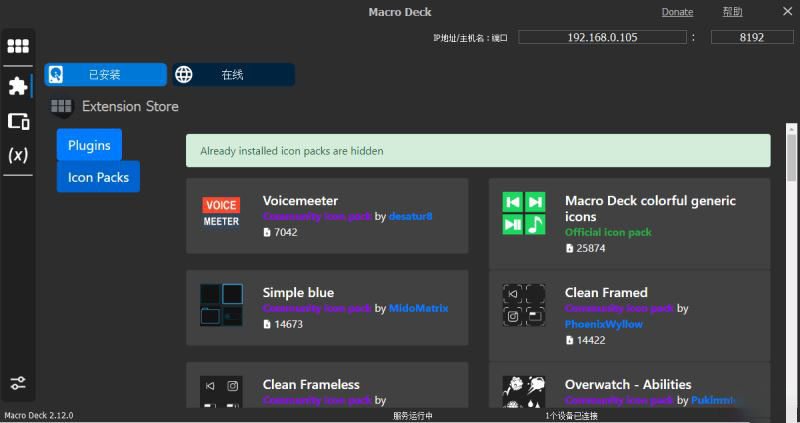
Task: Switch to the 已安装 installed tab
Action: [105, 75]
